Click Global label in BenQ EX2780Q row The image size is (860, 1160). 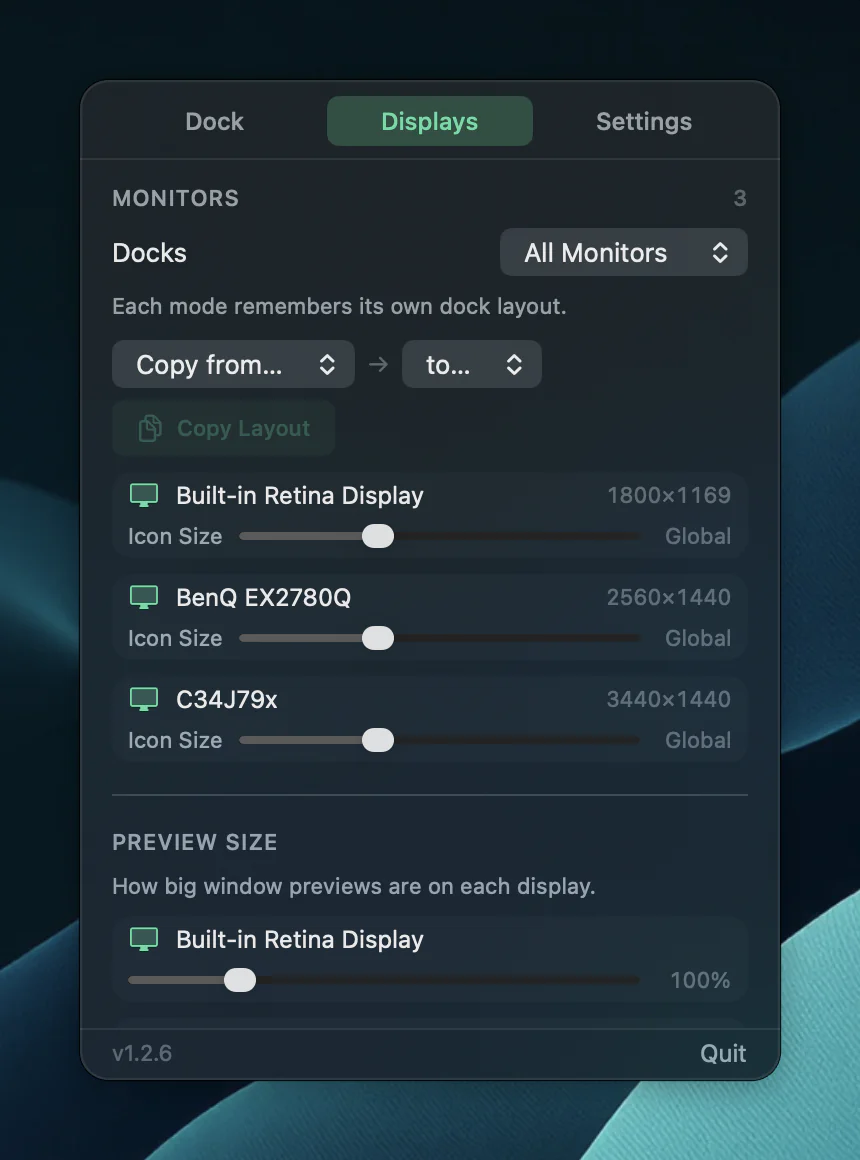point(698,638)
